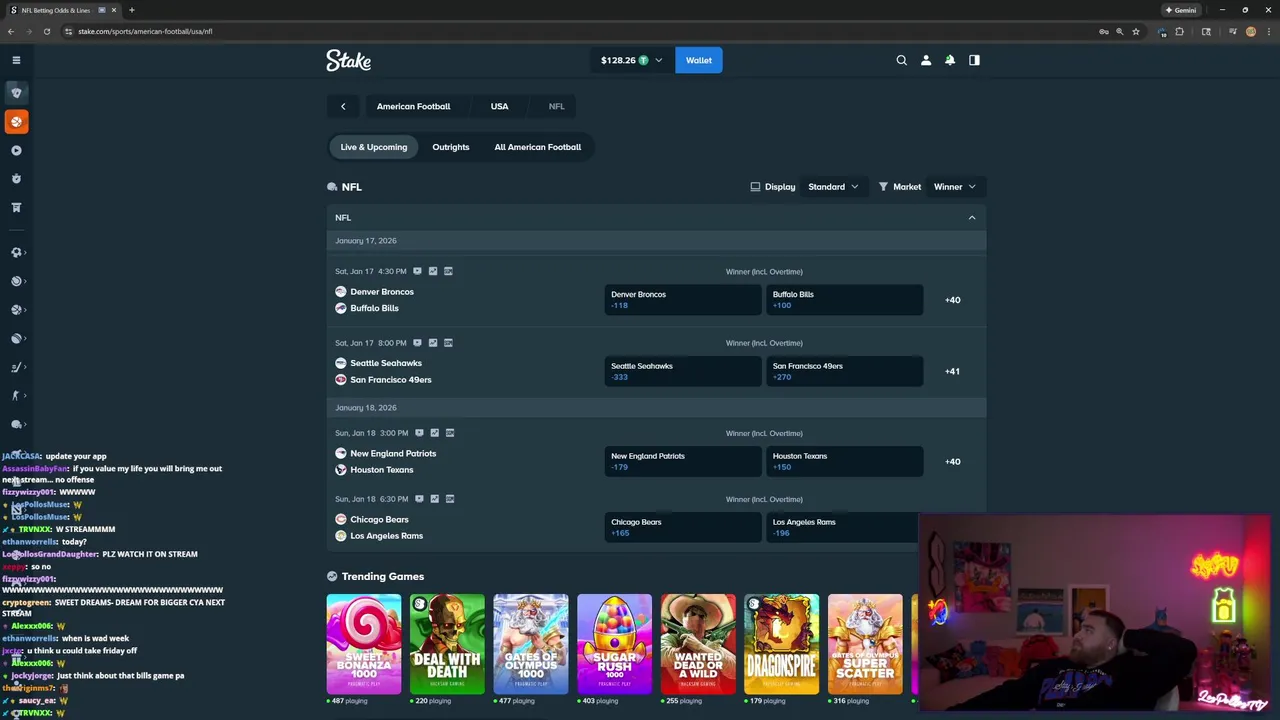
Task: Open scoreboard icon for Patriots 3:00 PM game
Action: click(x=449, y=433)
